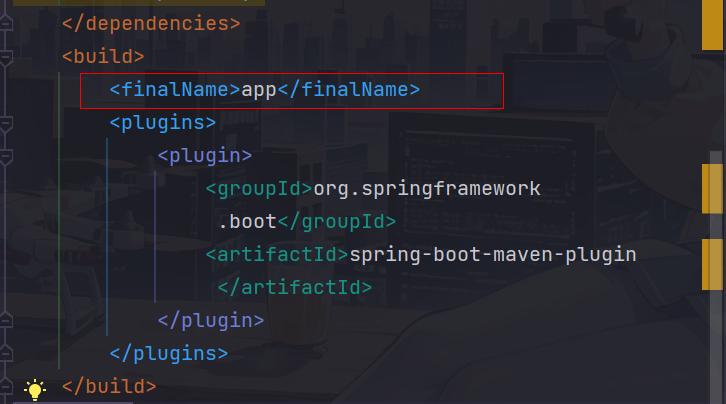Jump to warning stripe beside groupId line

coord(712,189)
